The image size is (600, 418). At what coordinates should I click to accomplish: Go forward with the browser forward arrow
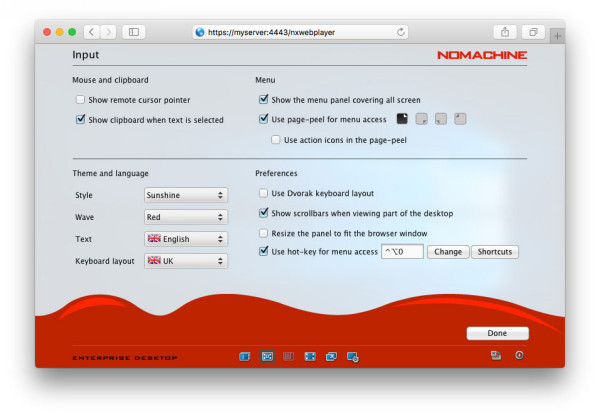click(108, 32)
